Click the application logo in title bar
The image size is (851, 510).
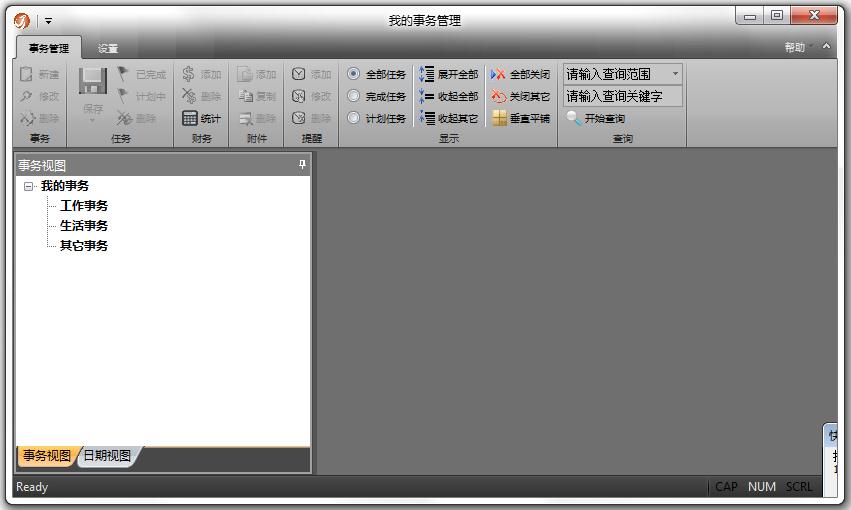click(x=22, y=21)
